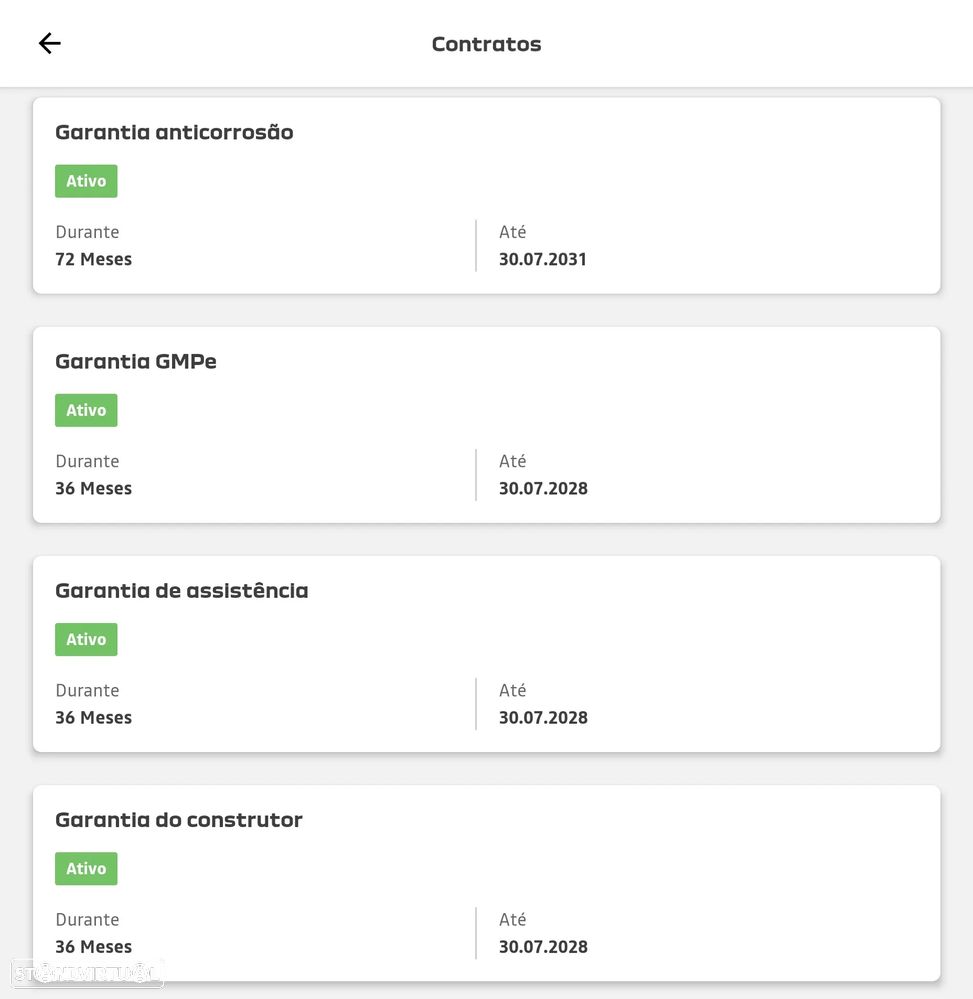Click Garantia de assistência 30.07.2028 end date
Screen dimensions: 973x999
(543, 717)
